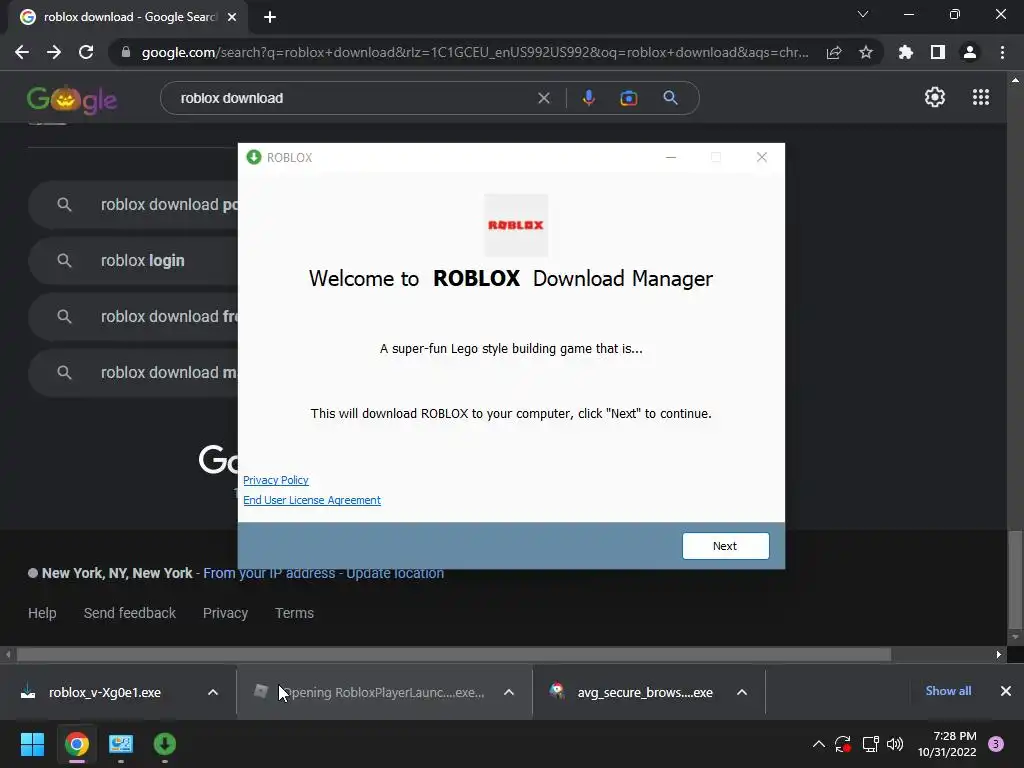Click the horizontal page scrollbar
1024x768 pixels.
454,654
